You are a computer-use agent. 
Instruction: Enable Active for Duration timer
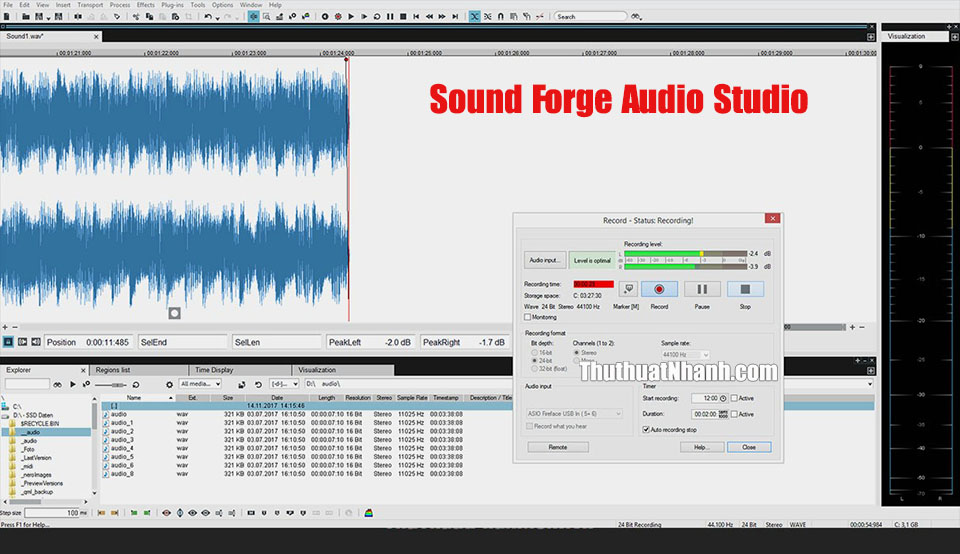[x=734, y=414]
